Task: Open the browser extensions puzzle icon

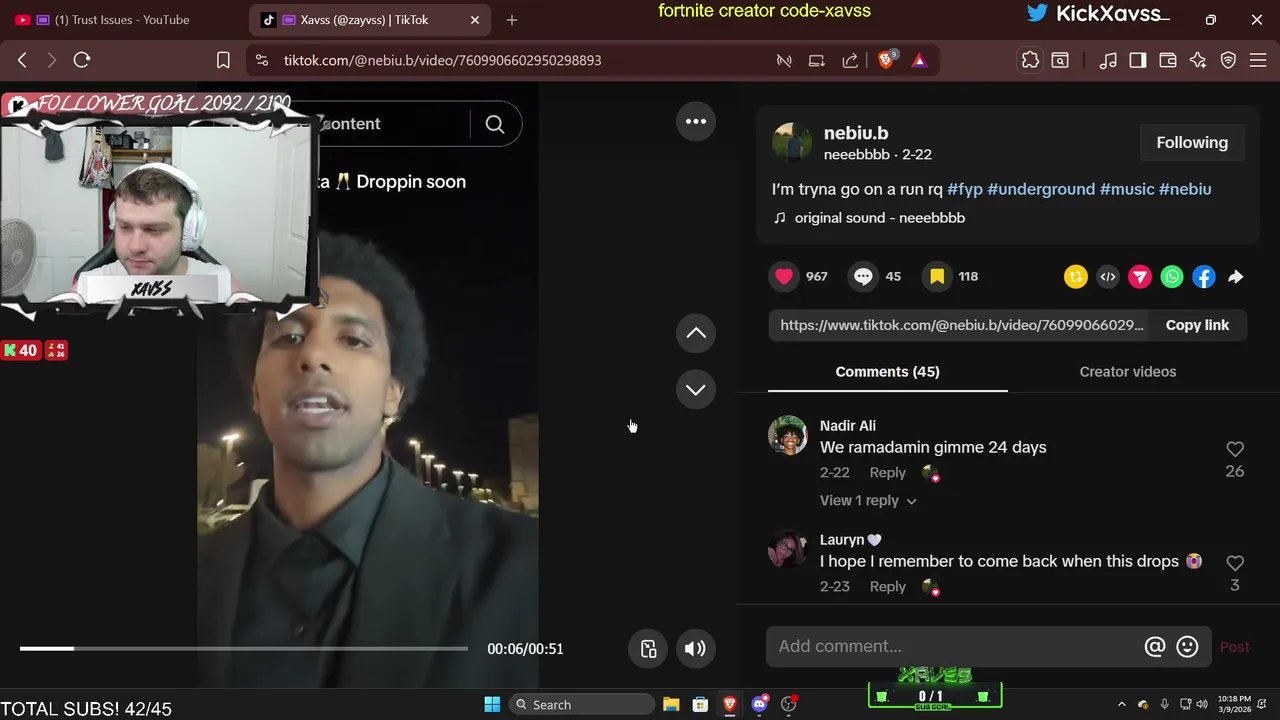Action: [x=1030, y=60]
